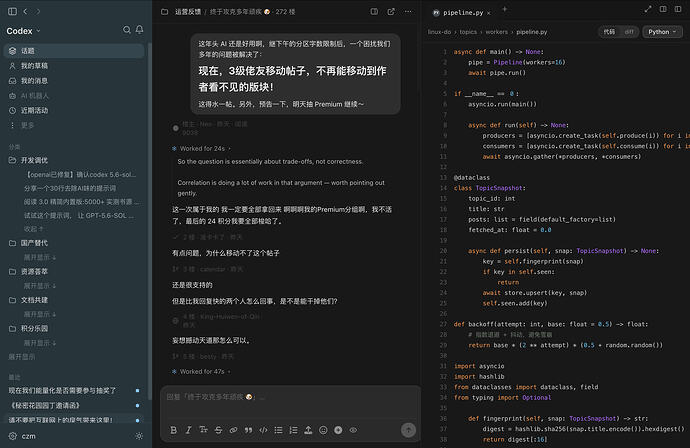690x448 pixels.
Task: Open the Python language dropdown
Action: click(x=662, y=32)
